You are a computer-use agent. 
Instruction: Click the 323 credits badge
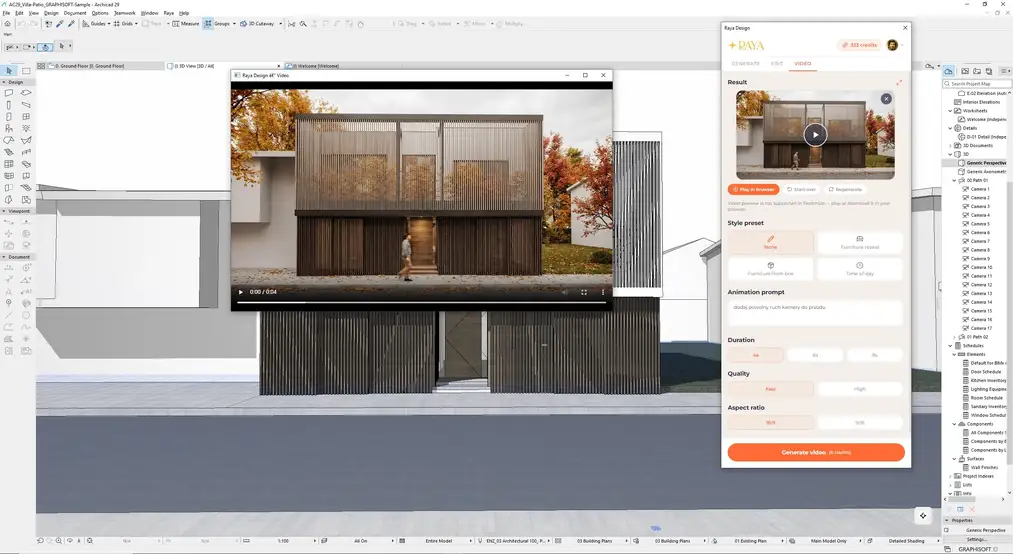(x=860, y=45)
